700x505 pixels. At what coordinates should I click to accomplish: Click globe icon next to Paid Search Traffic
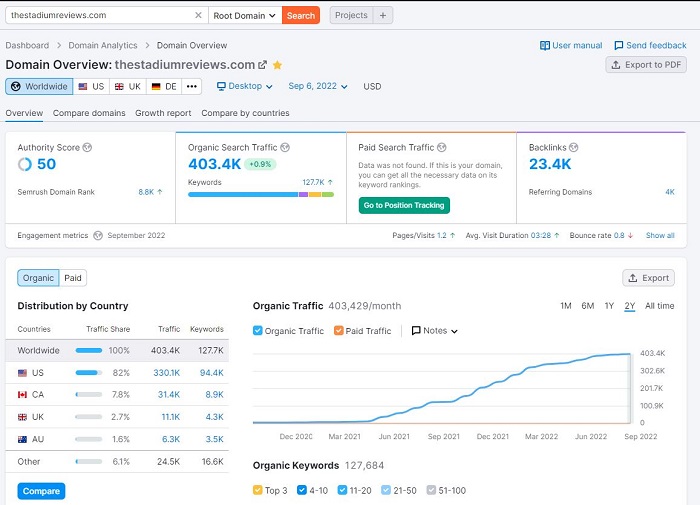[x=442, y=147]
